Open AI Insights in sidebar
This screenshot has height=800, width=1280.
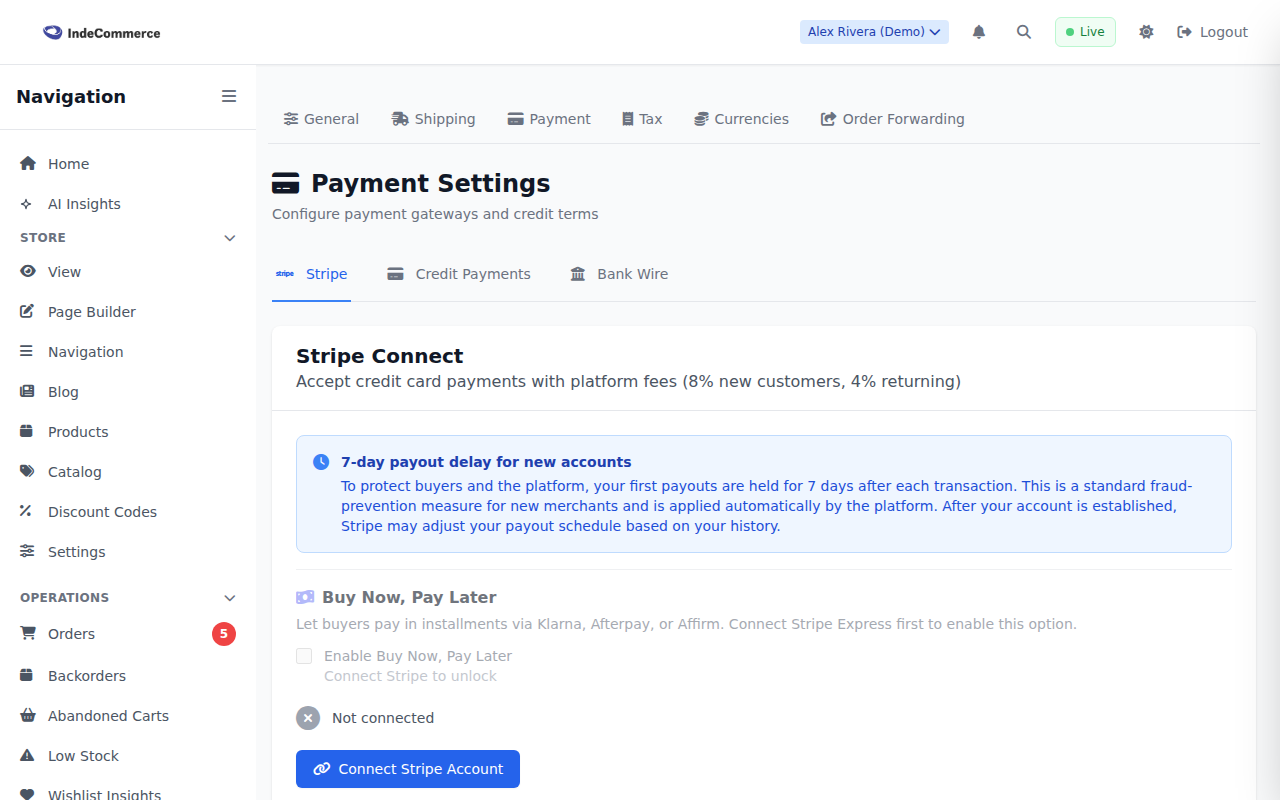tap(128, 204)
